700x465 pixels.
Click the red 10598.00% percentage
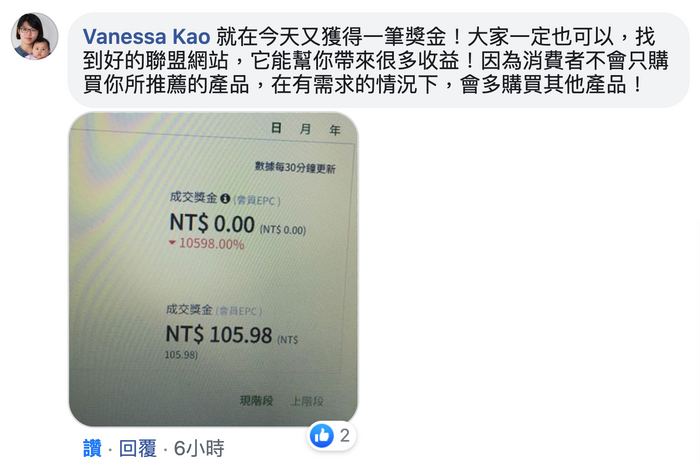211,244
